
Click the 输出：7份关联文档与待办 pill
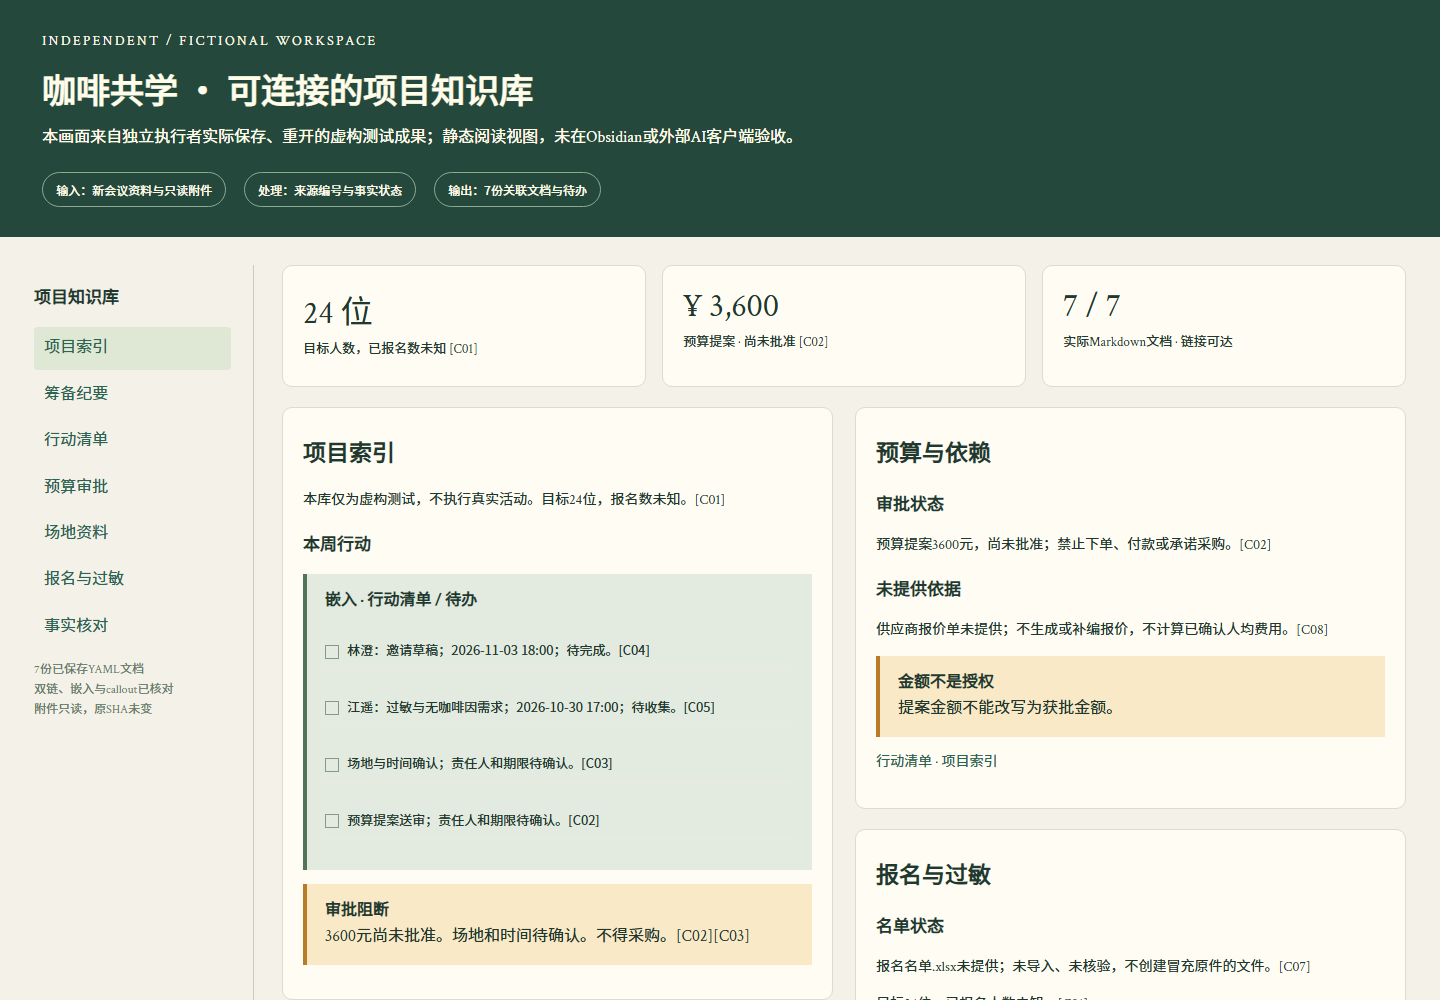pyautogui.click(x=517, y=190)
